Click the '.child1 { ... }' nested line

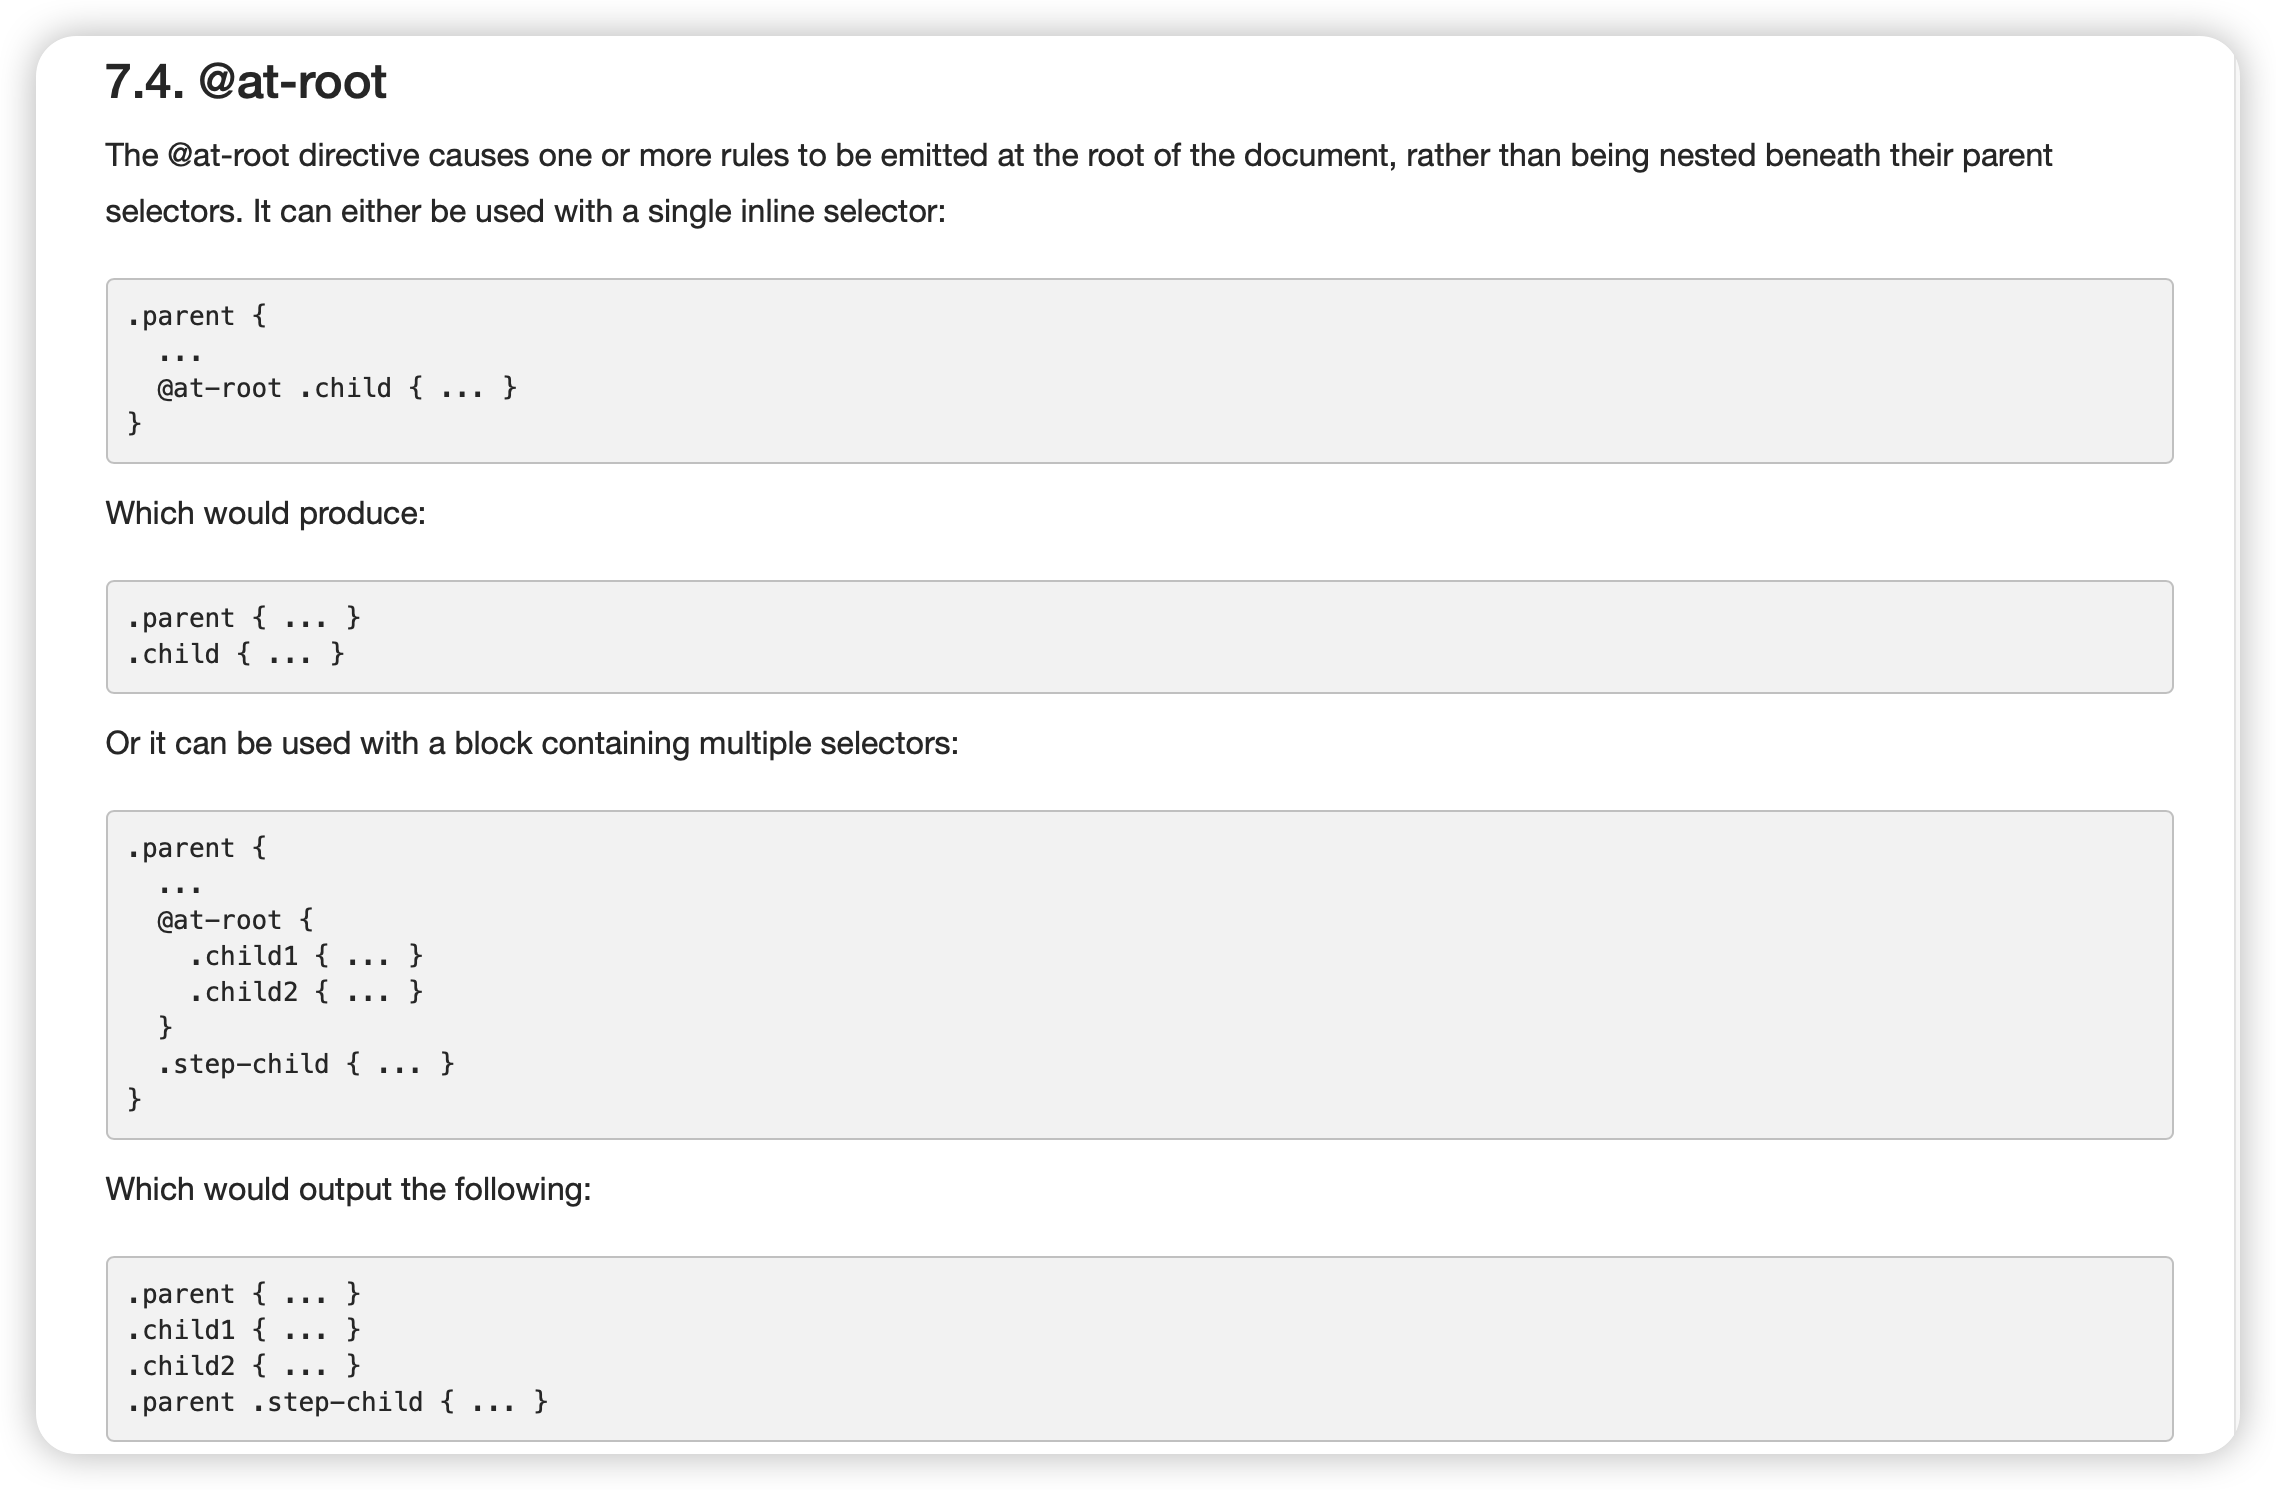(306, 956)
